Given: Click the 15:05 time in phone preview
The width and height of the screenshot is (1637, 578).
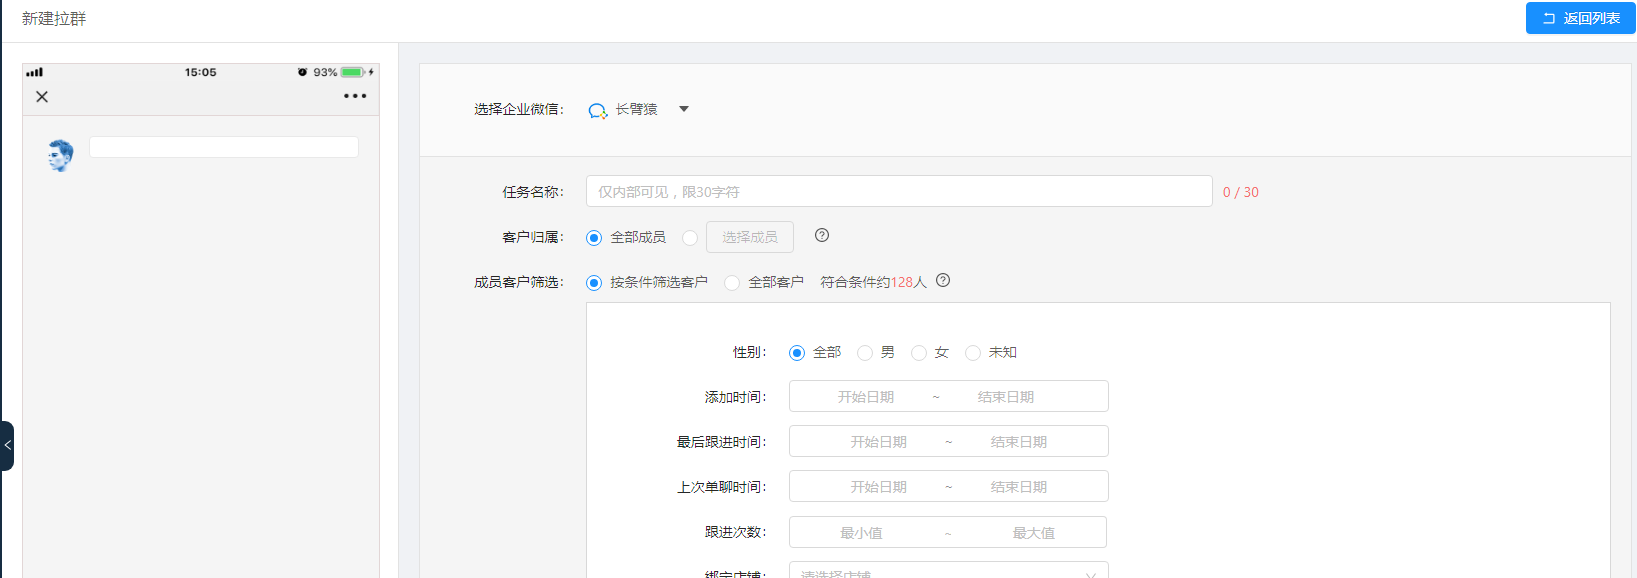Looking at the screenshot, I should (x=200, y=72).
